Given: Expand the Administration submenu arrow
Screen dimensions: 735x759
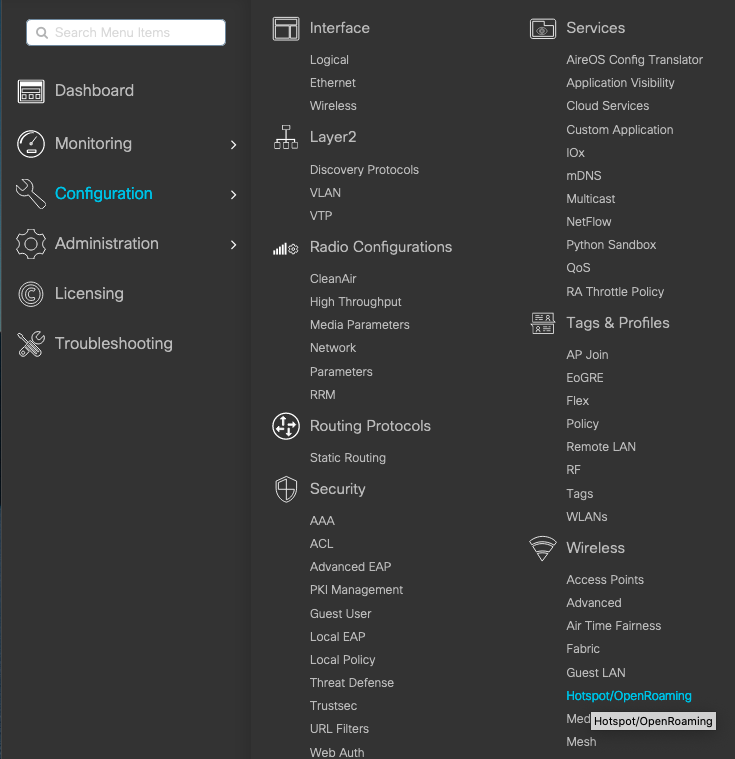Looking at the screenshot, I should click(x=234, y=245).
